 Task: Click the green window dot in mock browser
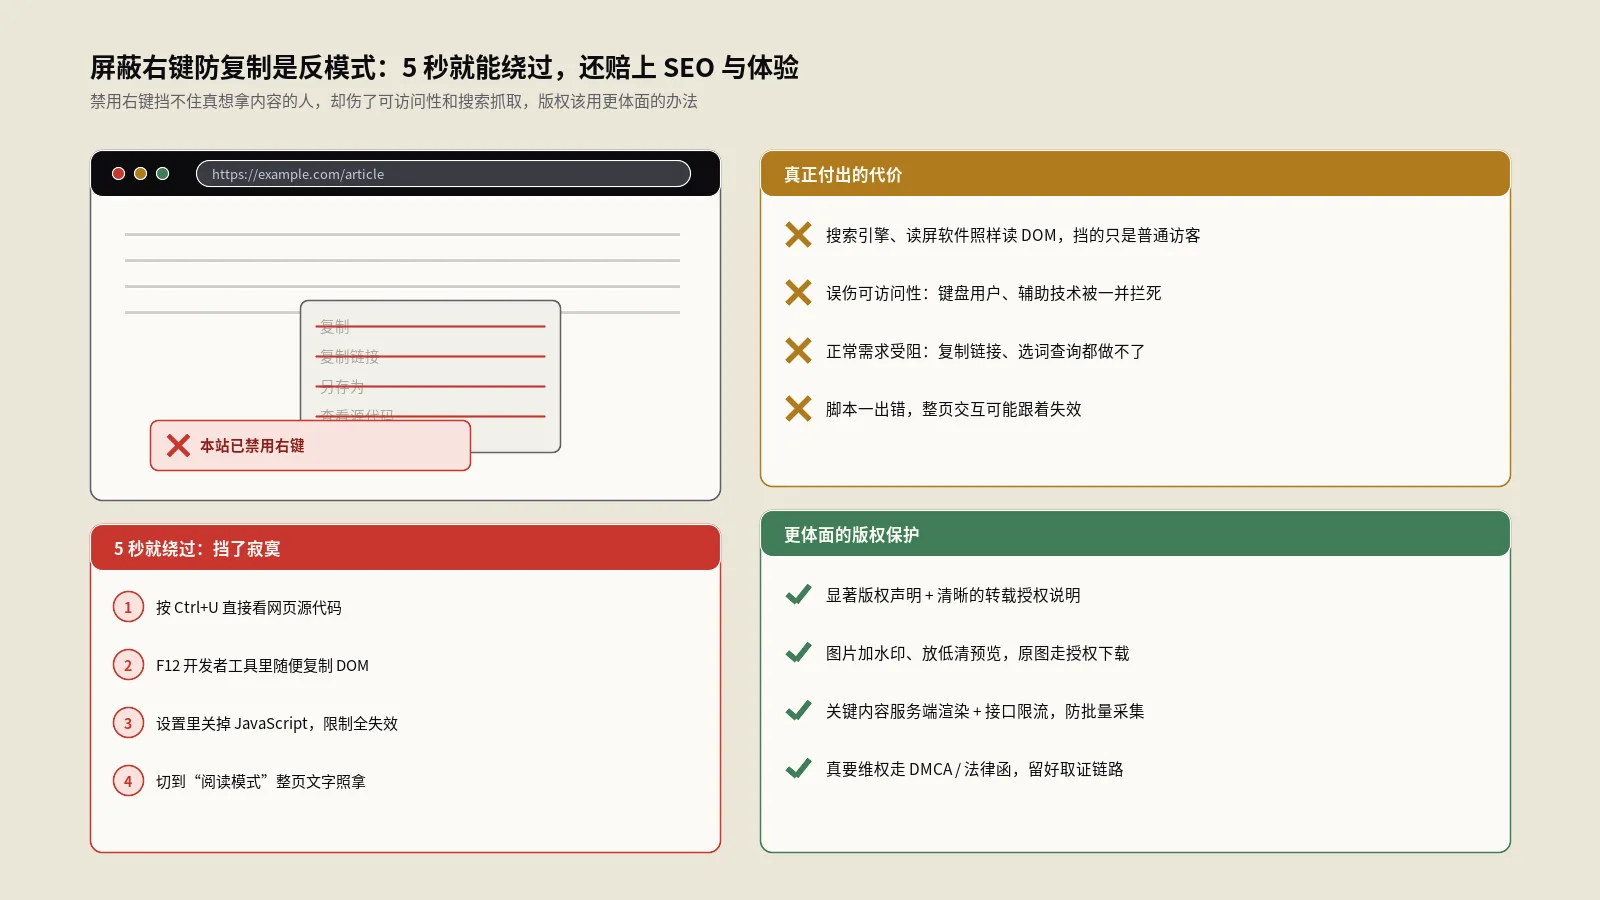(x=162, y=174)
